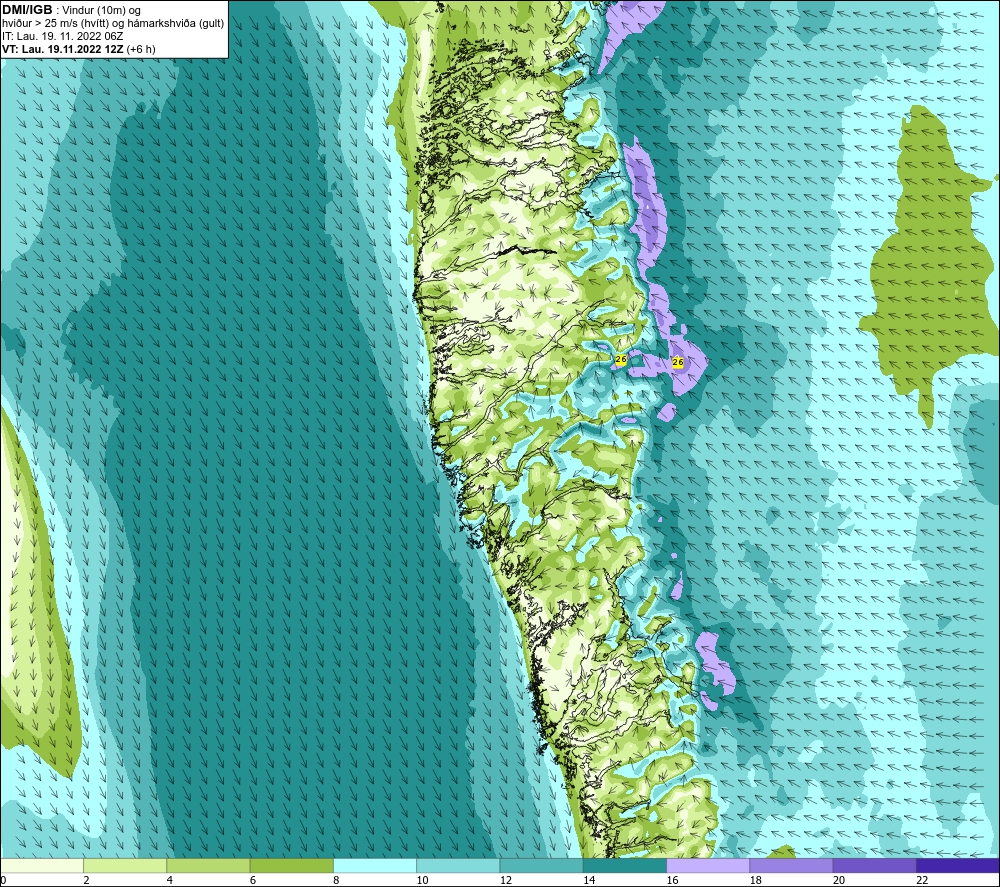Click the 12–14 m/s teal color band

tap(541, 865)
